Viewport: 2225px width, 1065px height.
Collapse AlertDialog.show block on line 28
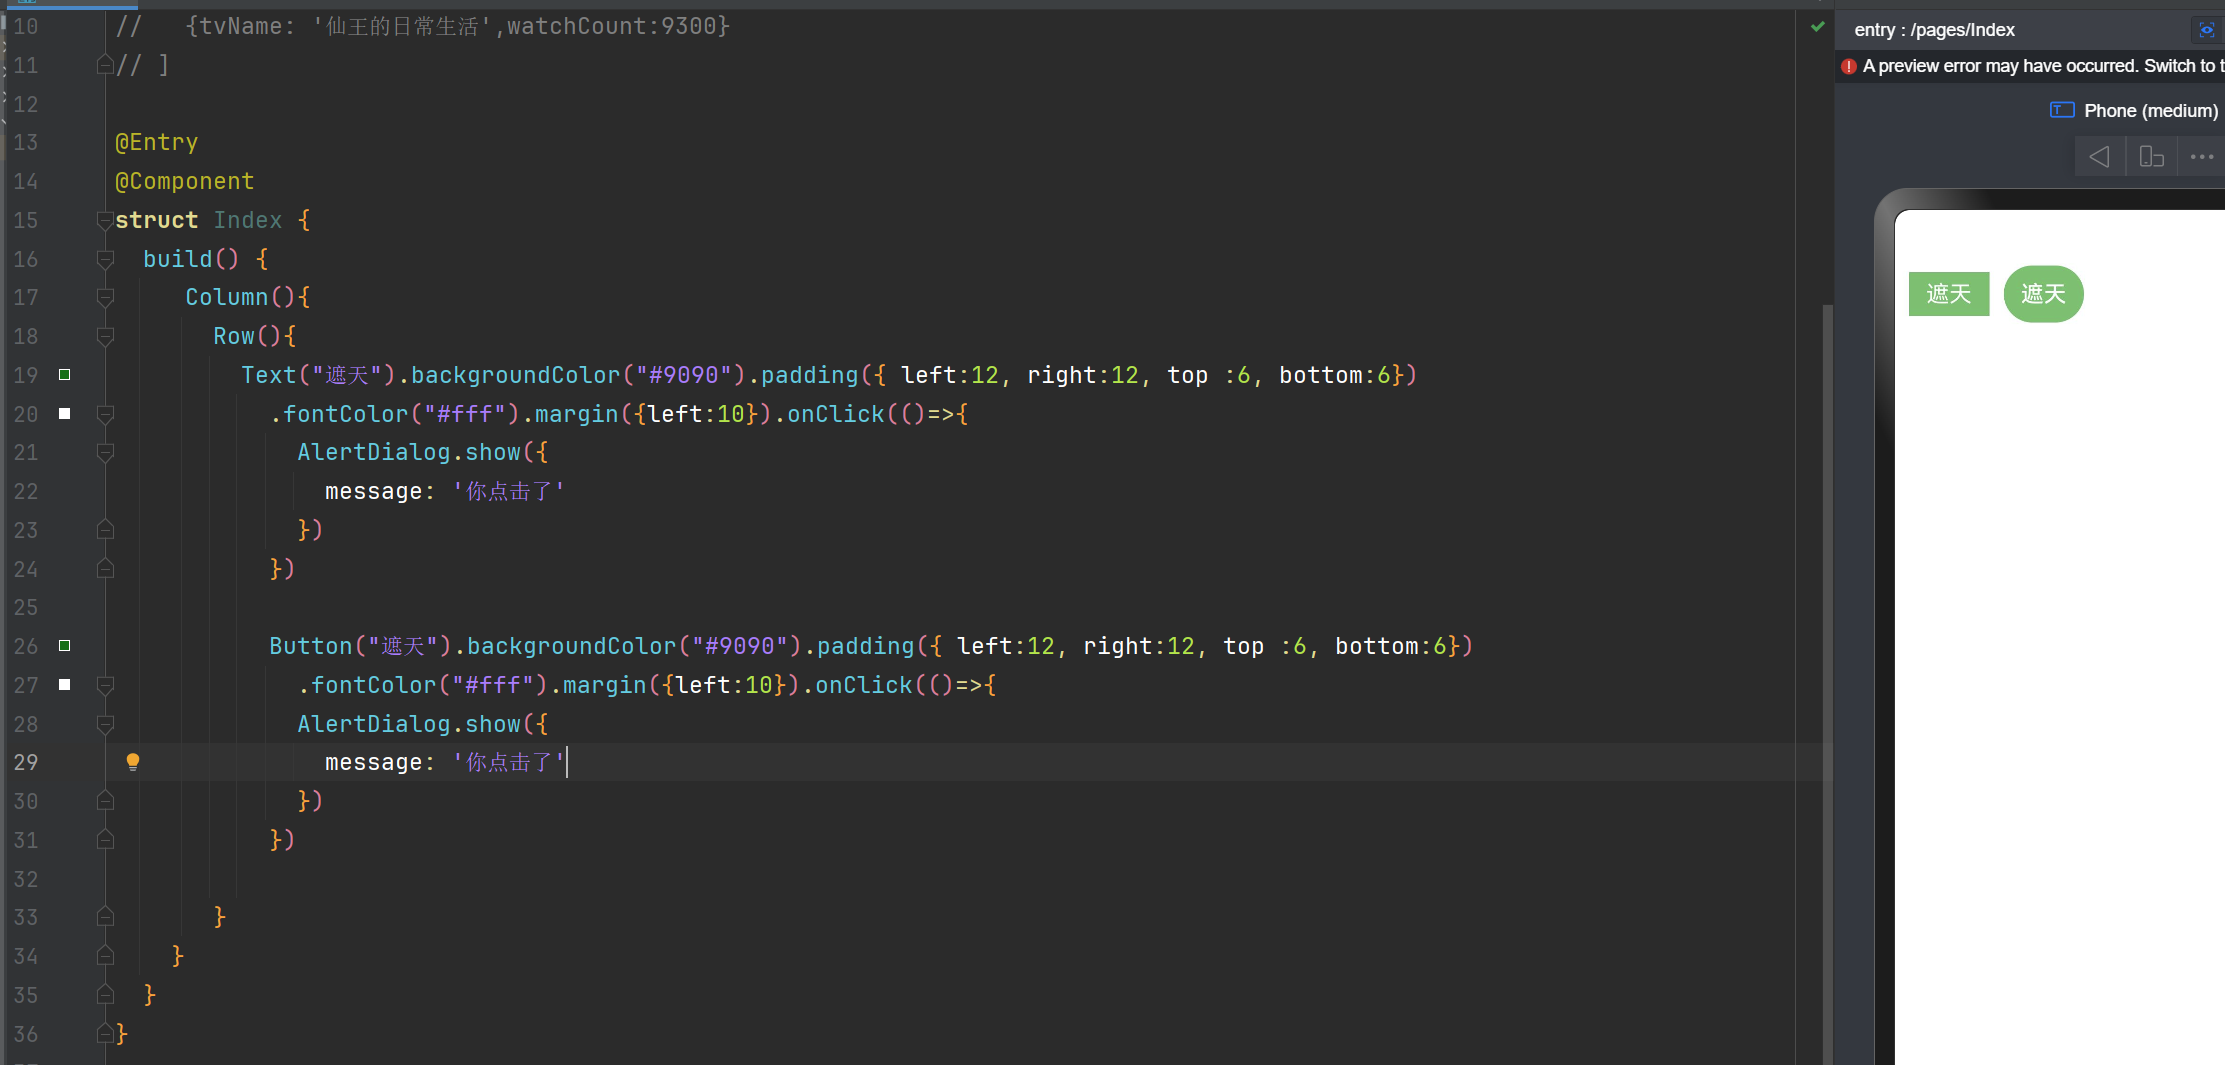(x=105, y=724)
